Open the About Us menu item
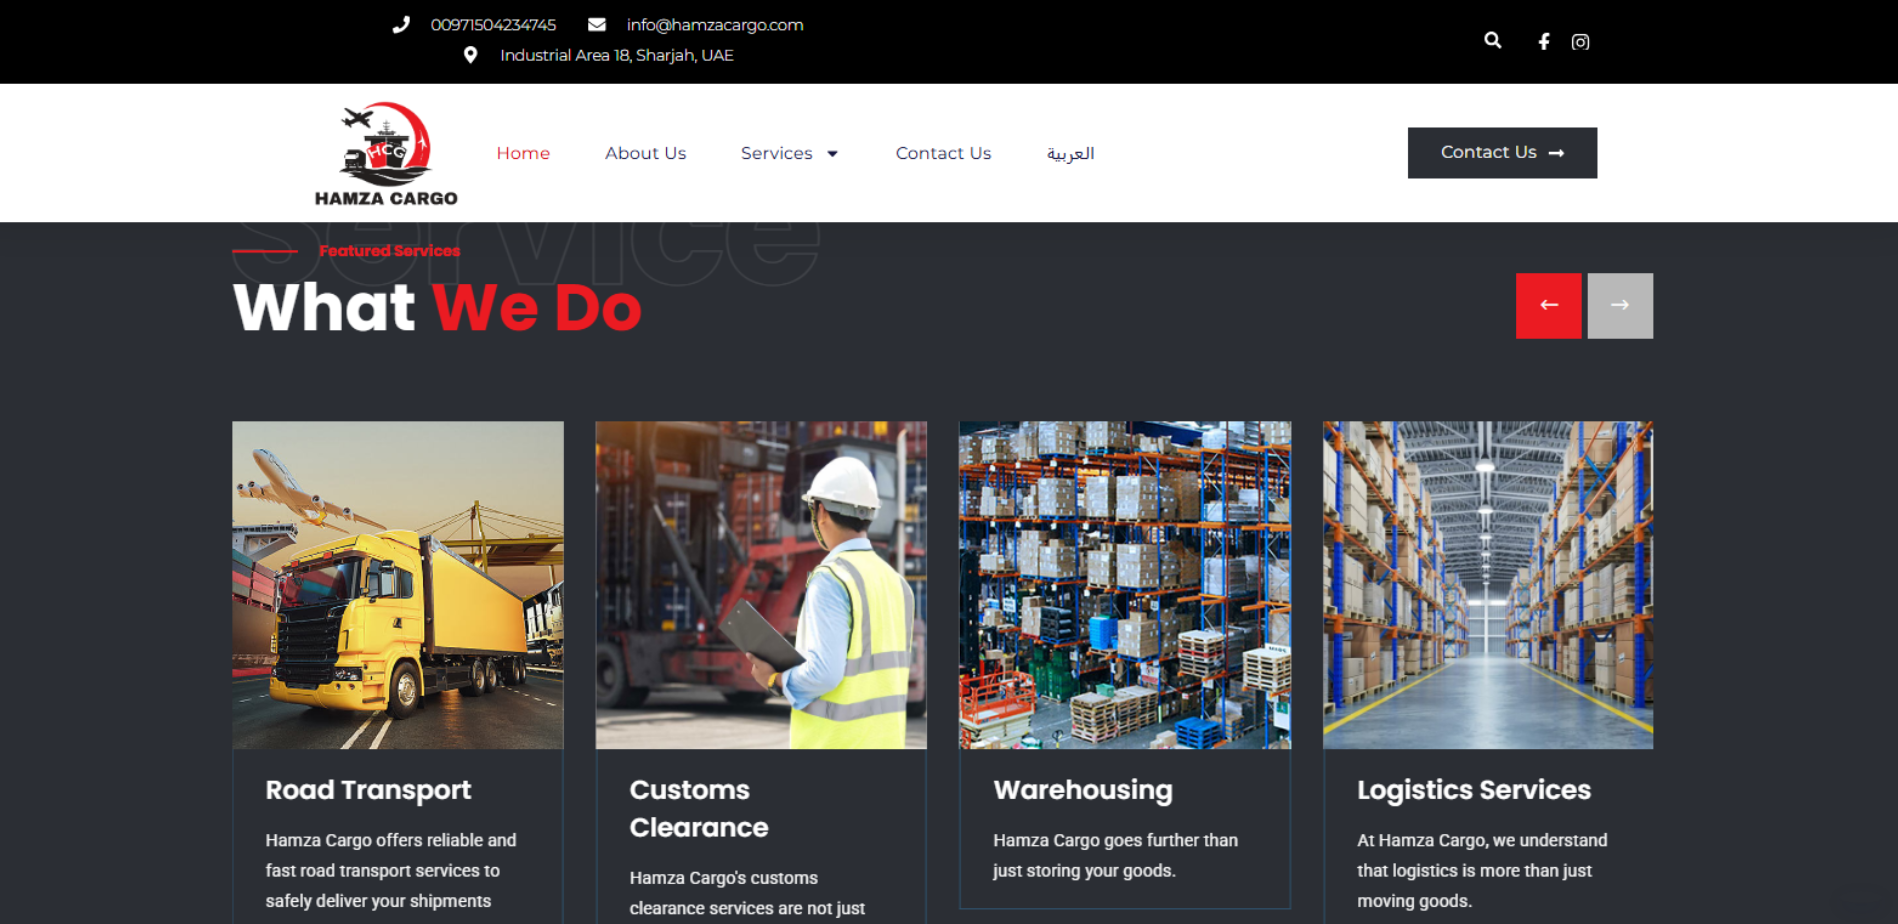Screen dimensions: 1898x924 coord(645,153)
